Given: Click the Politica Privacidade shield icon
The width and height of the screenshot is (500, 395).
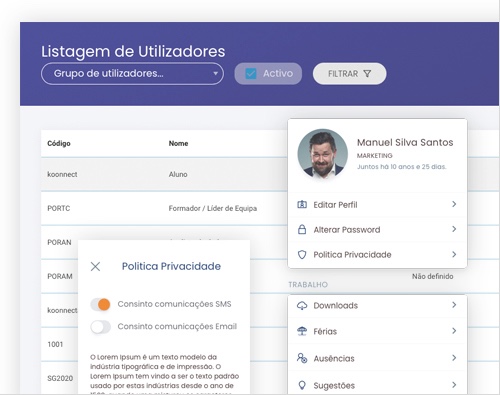Looking at the screenshot, I should tap(302, 255).
